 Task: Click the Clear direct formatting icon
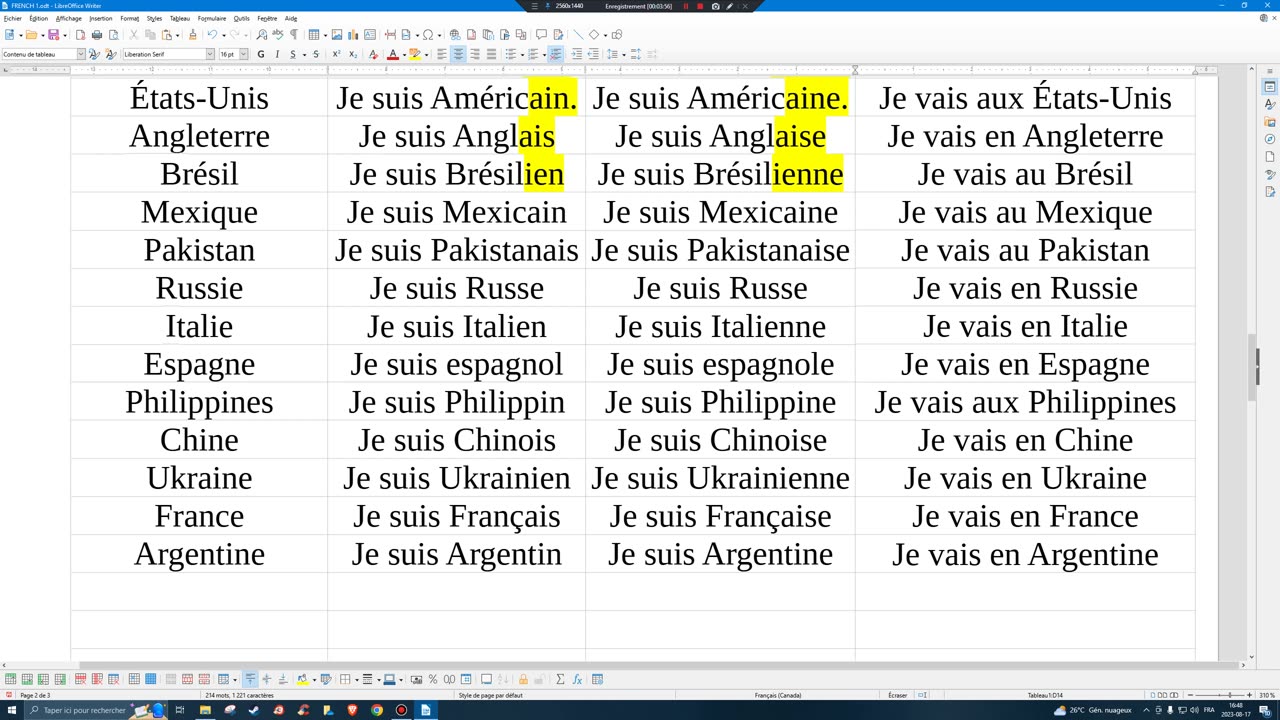pos(372,54)
